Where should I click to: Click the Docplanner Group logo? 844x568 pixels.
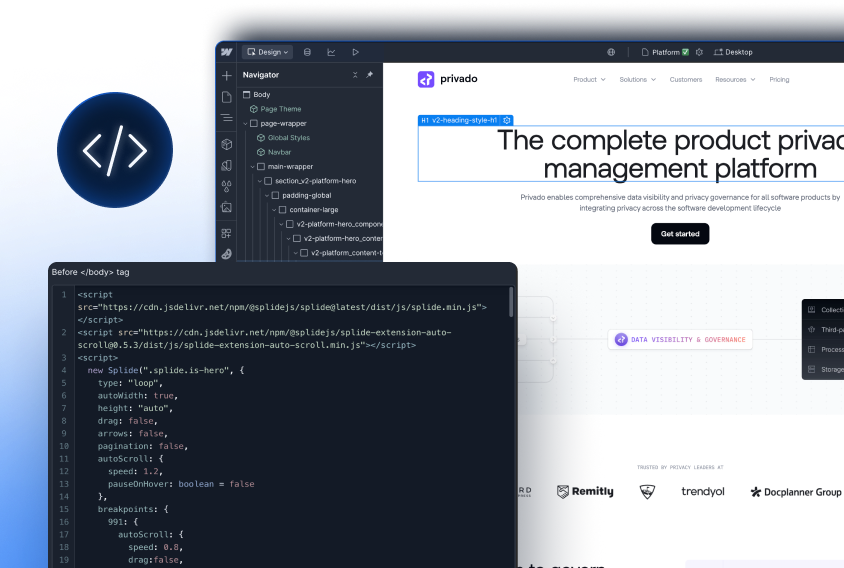[x=796, y=492]
